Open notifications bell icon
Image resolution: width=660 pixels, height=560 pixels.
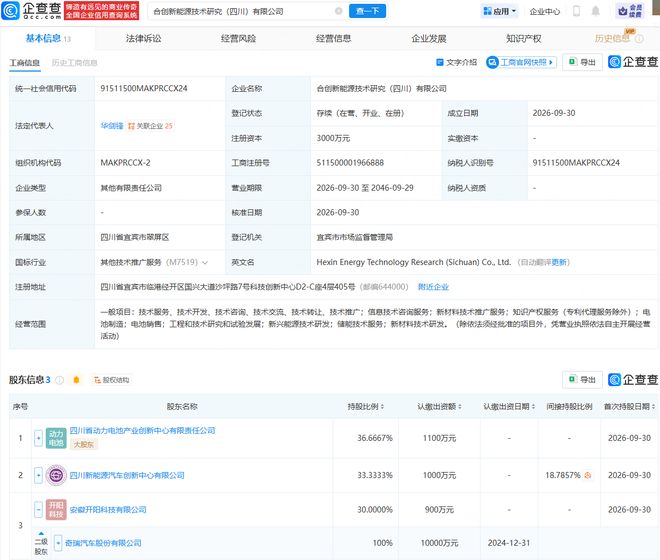595,11
